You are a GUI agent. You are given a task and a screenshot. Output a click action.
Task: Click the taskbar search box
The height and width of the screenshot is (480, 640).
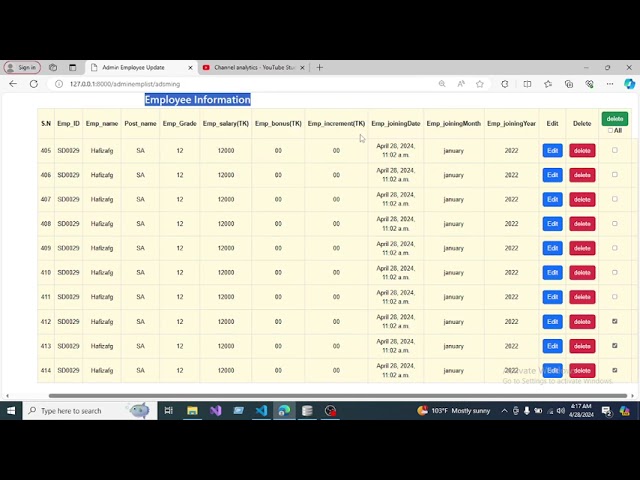[x=90, y=411]
